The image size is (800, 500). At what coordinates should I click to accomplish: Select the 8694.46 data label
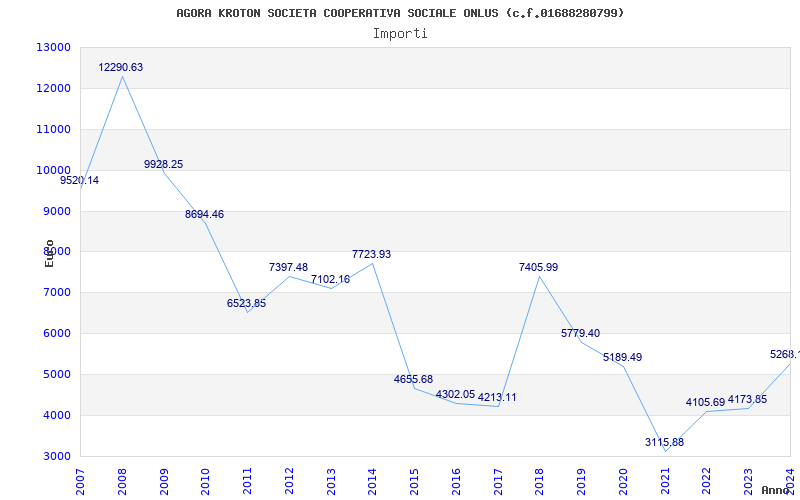point(205,214)
